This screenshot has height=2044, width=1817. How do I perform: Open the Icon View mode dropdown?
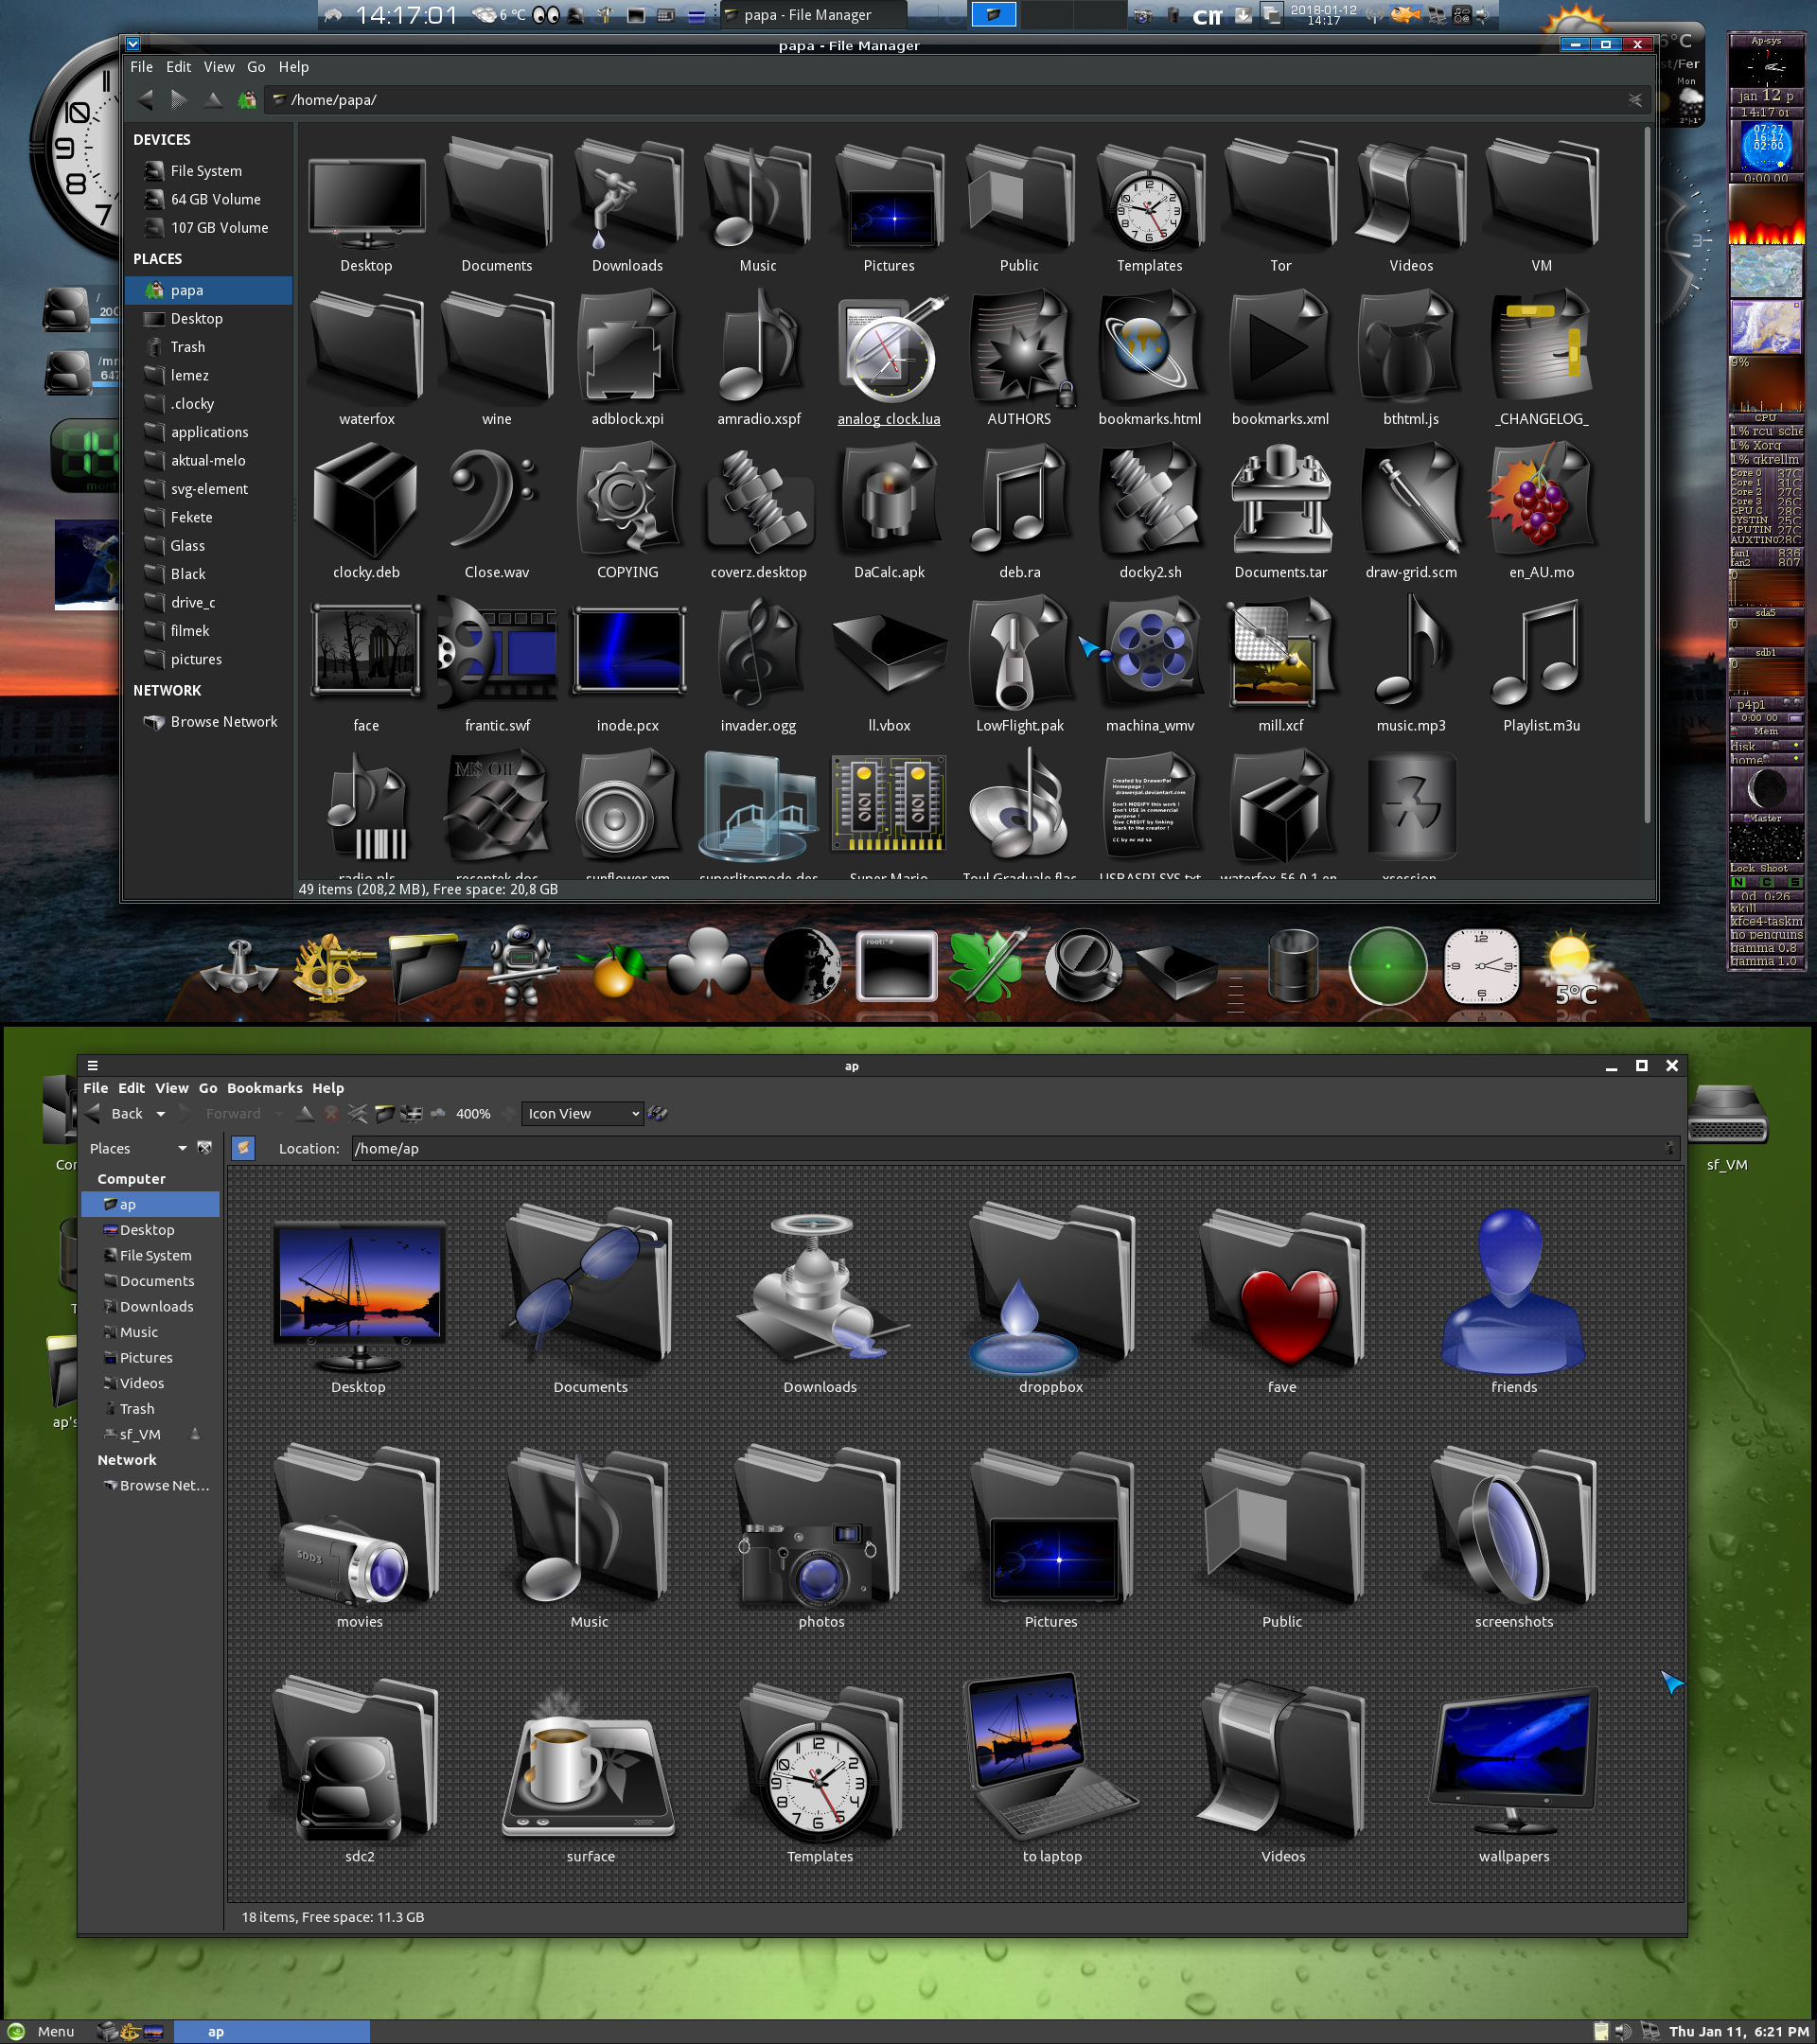pos(582,1114)
